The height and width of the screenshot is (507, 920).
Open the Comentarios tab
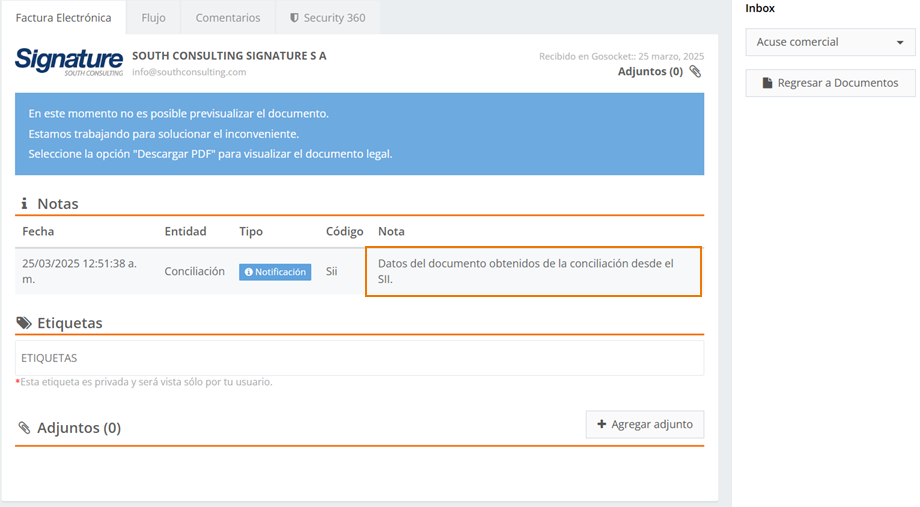point(228,18)
